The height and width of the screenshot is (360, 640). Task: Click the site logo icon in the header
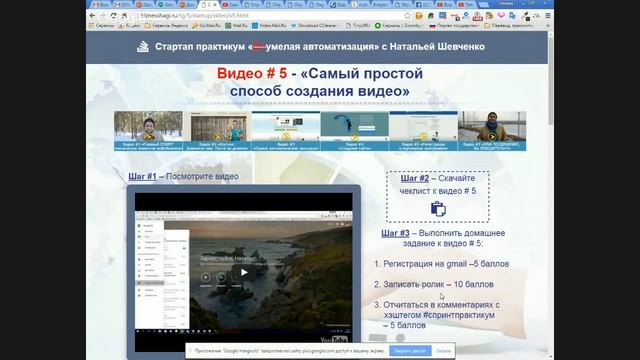coord(142,47)
